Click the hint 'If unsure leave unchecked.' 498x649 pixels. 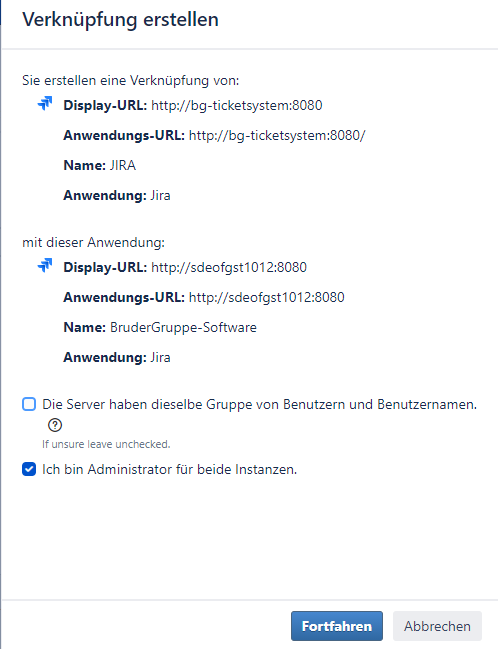pyautogui.click(x=106, y=444)
